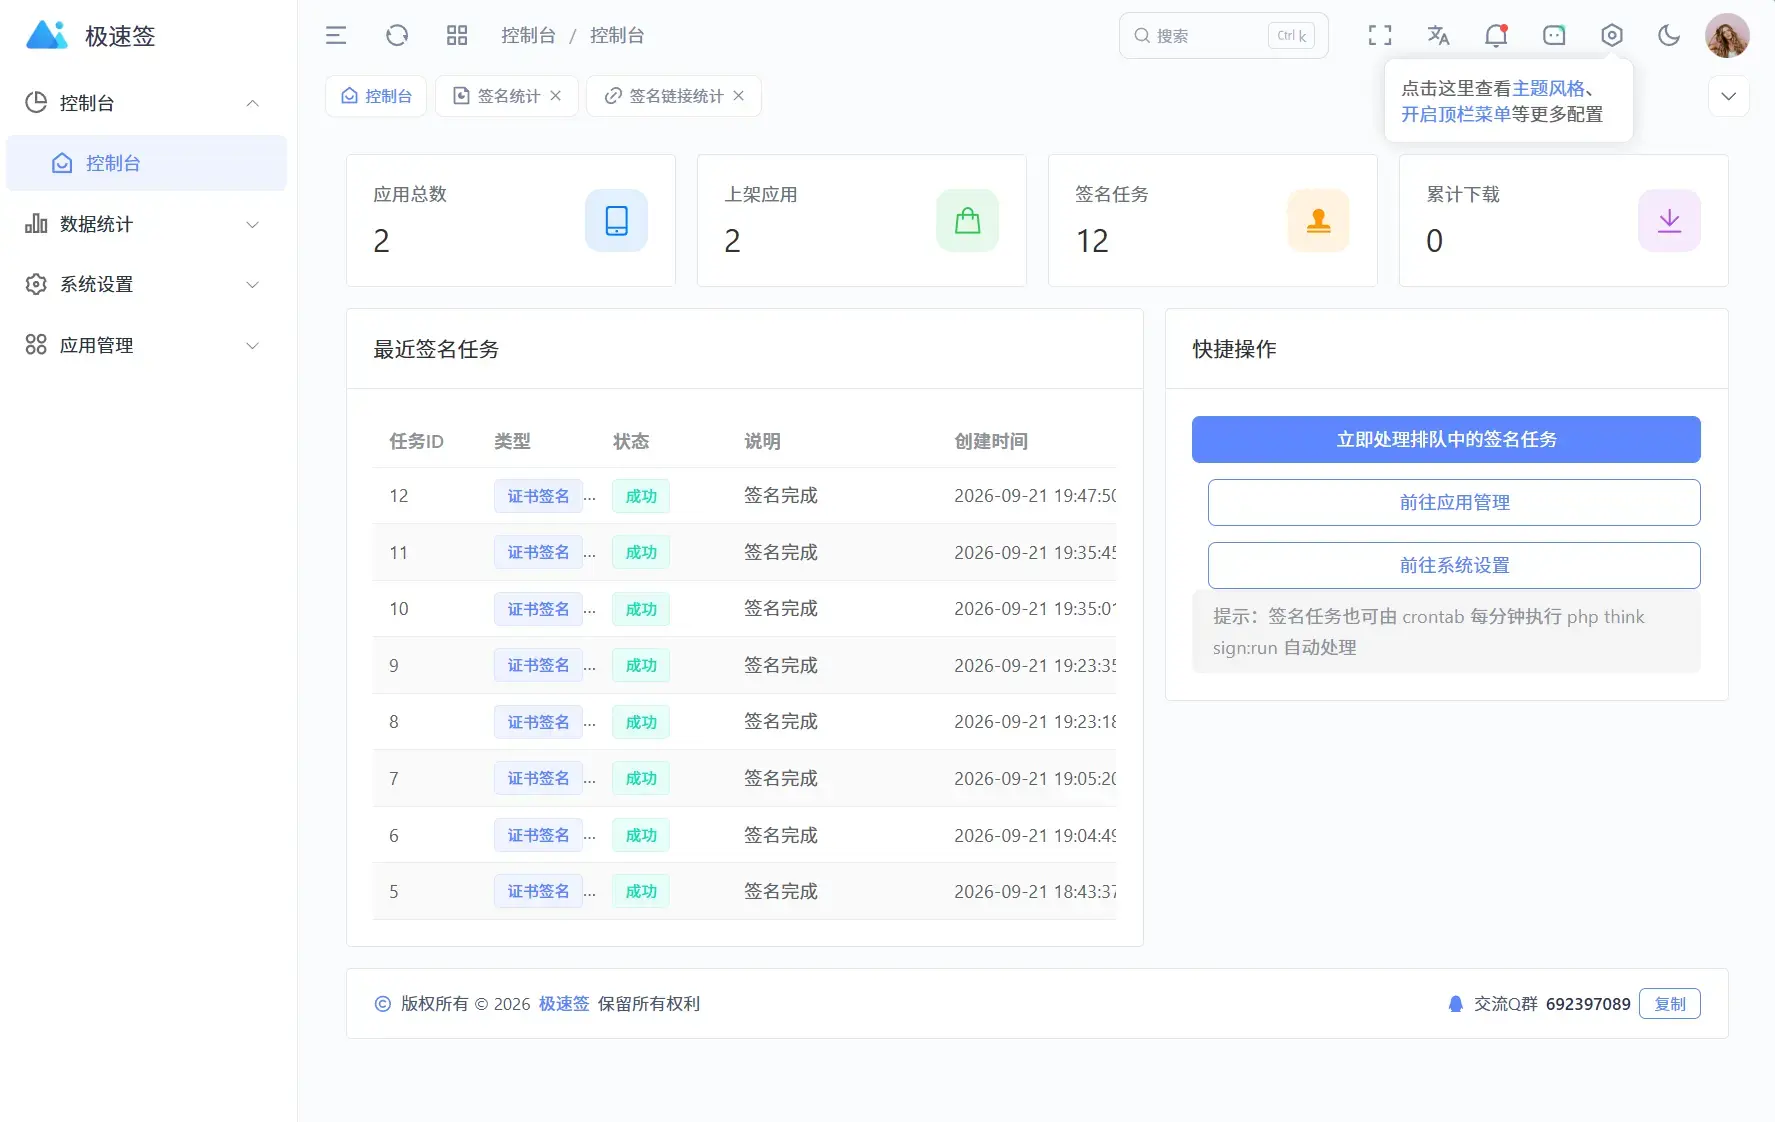Close the 签名链接统计 tab
Screen dimensions: 1775x1122
739,96
